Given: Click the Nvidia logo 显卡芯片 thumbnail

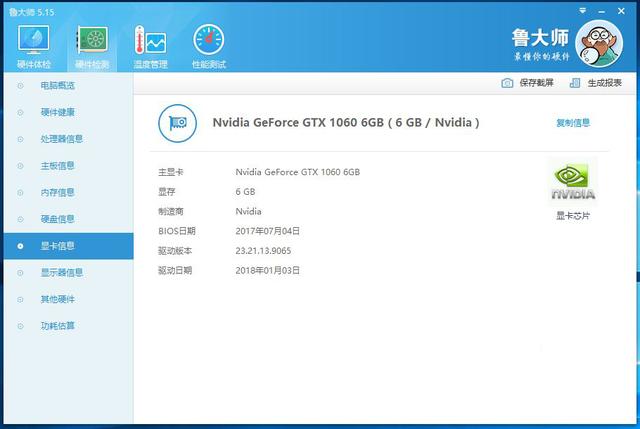Looking at the screenshot, I should point(573,182).
